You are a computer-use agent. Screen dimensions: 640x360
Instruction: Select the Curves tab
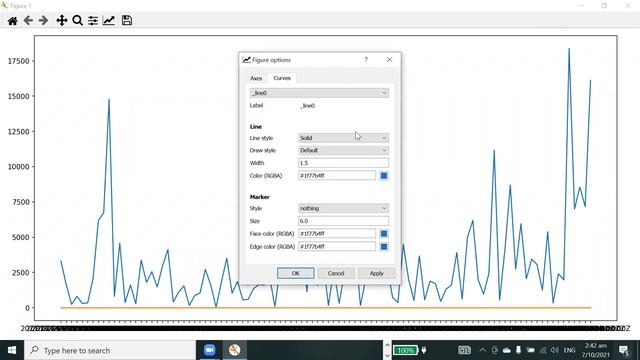pos(282,78)
